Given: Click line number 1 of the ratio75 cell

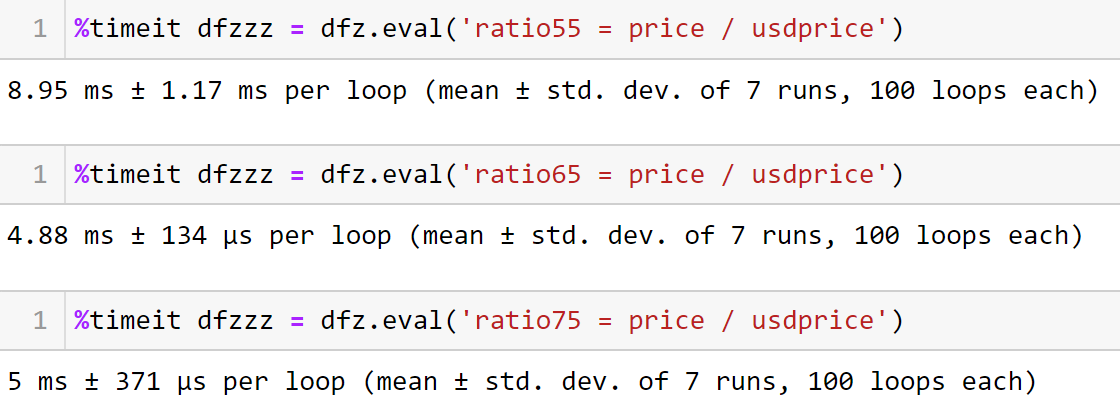Looking at the screenshot, I should (39, 320).
